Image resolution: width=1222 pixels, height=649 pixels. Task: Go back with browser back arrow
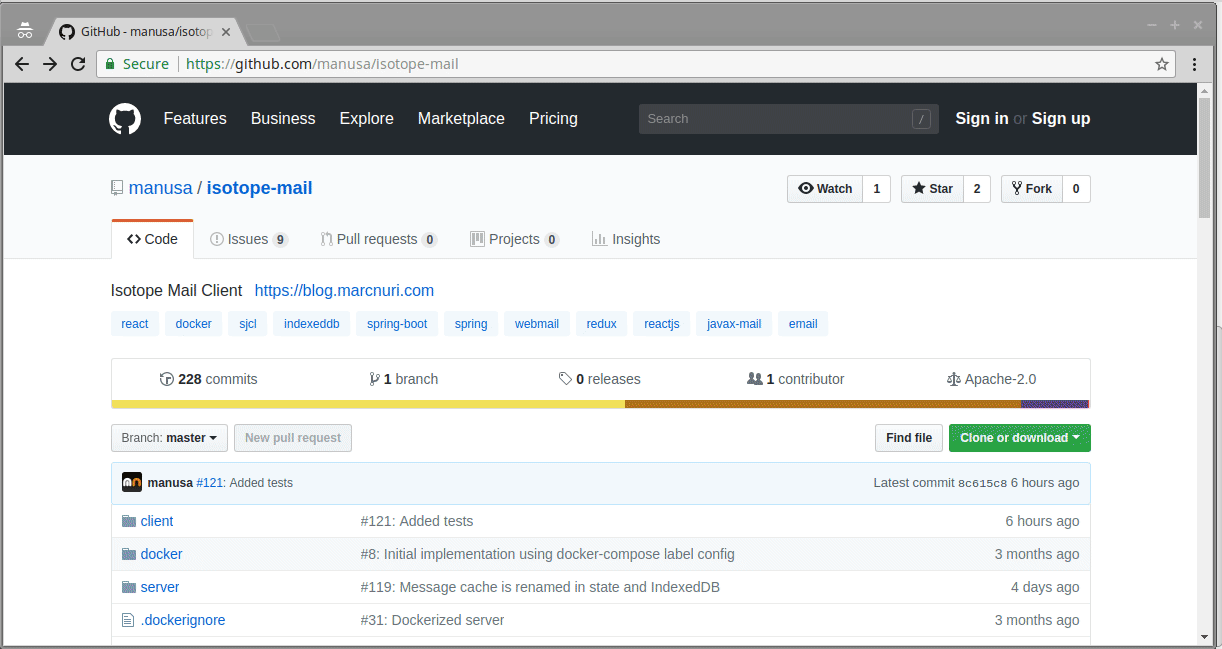click(x=22, y=64)
